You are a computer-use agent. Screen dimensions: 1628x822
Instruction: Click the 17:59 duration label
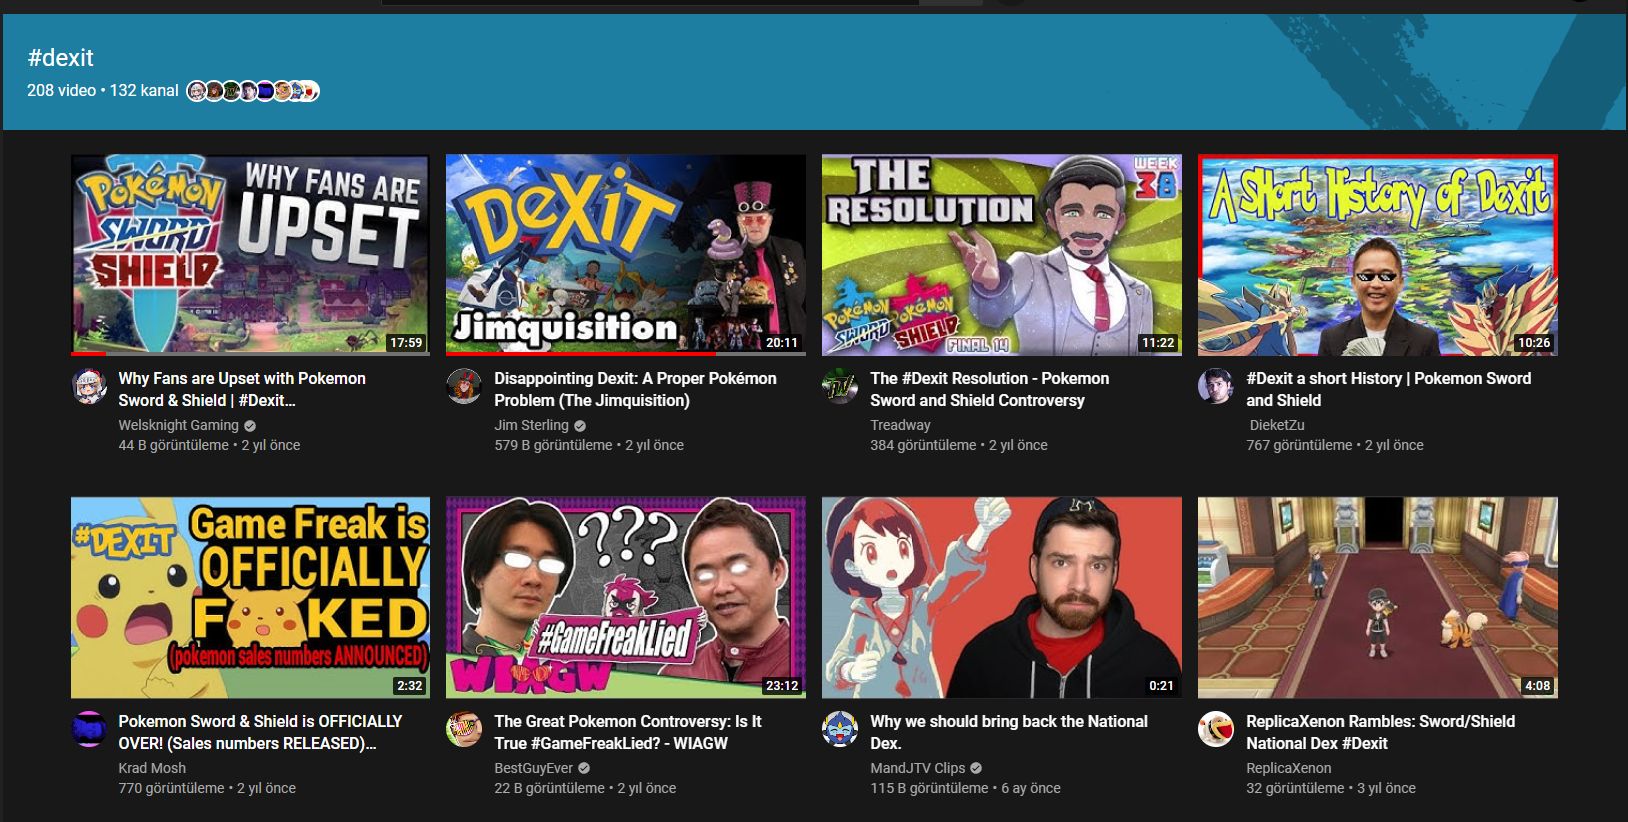(406, 343)
